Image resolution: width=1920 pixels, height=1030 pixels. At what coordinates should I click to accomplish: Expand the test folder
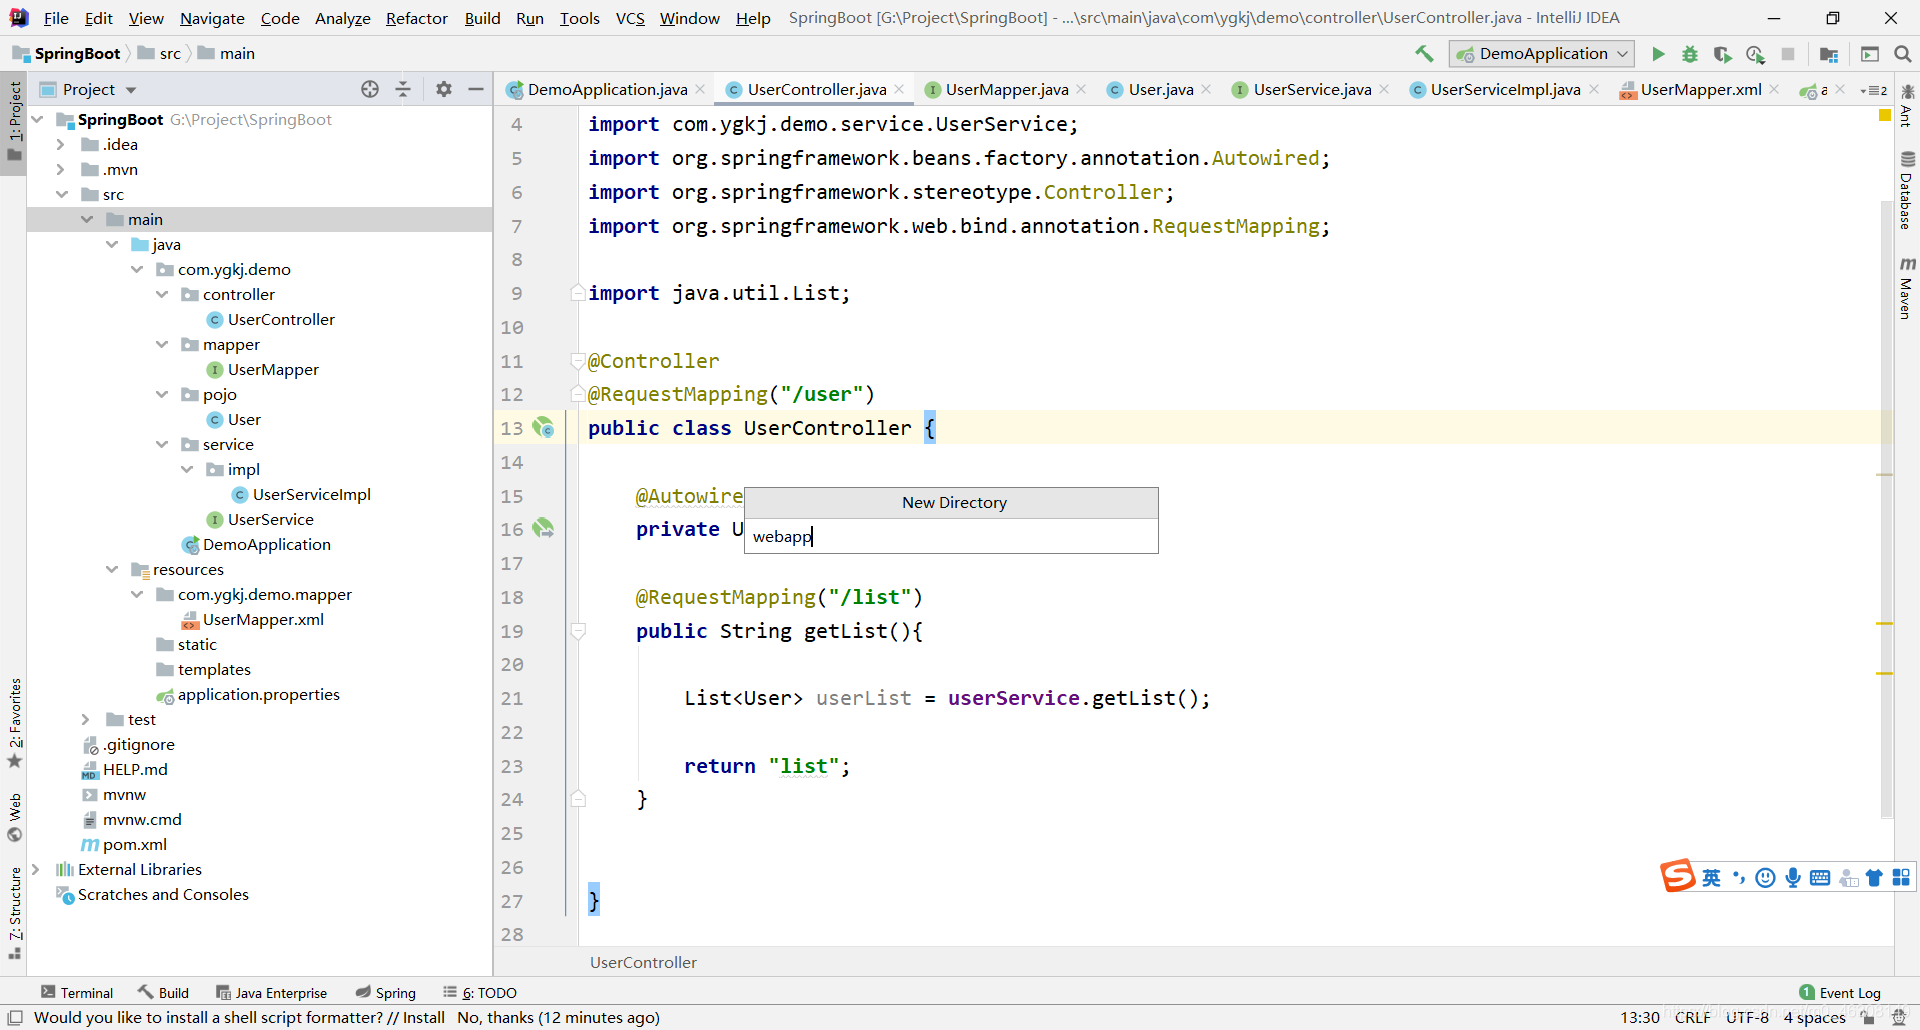point(85,720)
